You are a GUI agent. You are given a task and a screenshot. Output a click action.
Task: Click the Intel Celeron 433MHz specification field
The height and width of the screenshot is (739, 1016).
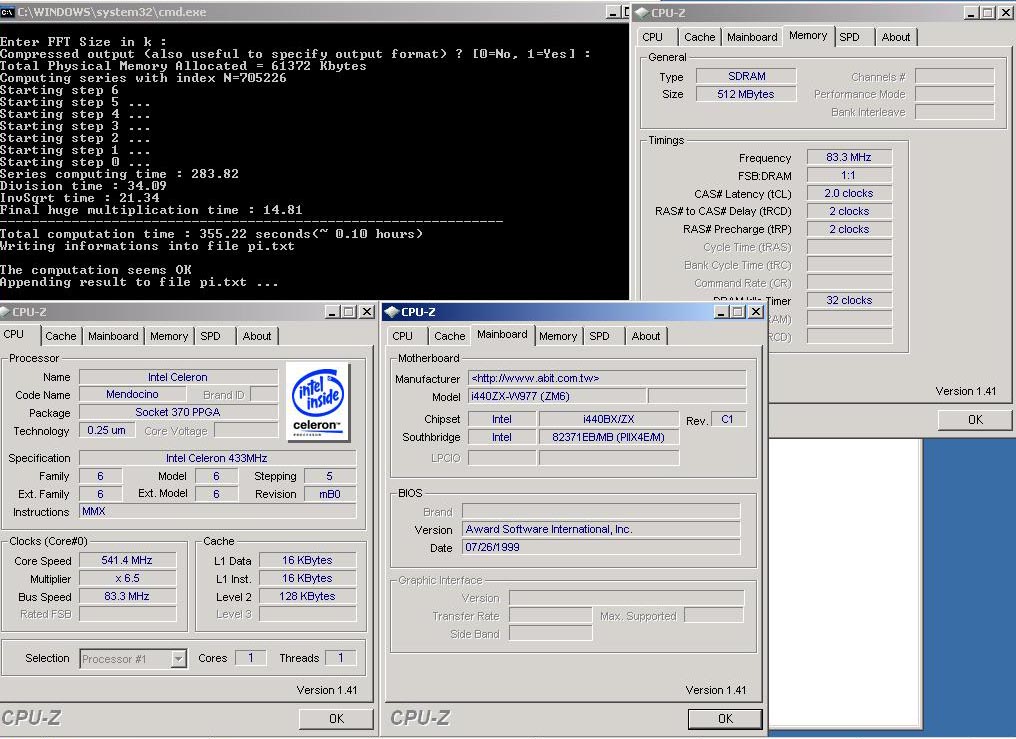[217, 458]
